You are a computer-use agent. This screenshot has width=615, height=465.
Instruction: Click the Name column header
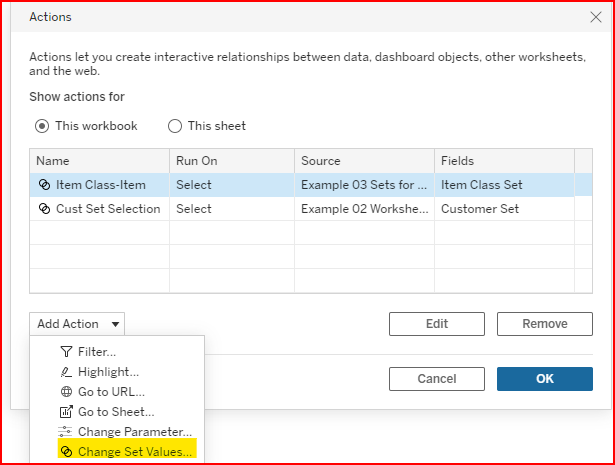(x=98, y=161)
